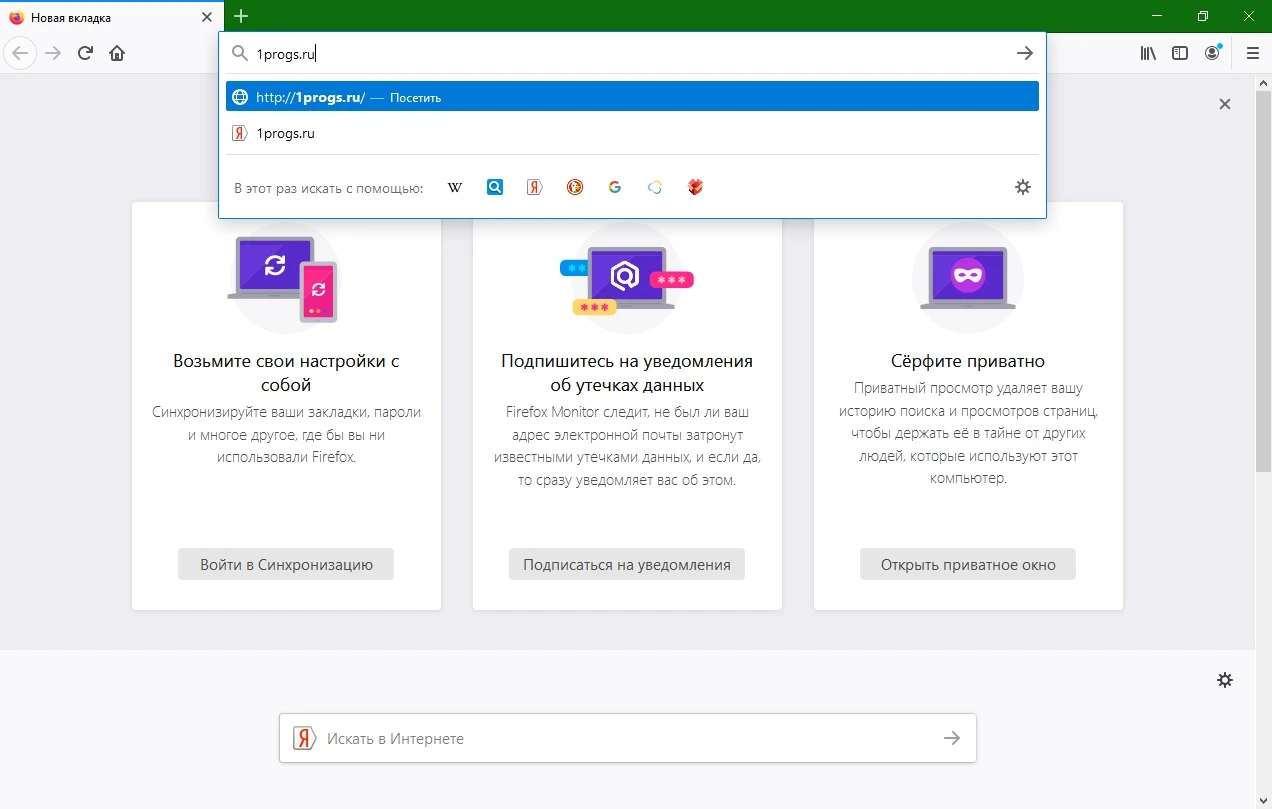Open a new tab with plus button
1272x809 pixels.
241,16
